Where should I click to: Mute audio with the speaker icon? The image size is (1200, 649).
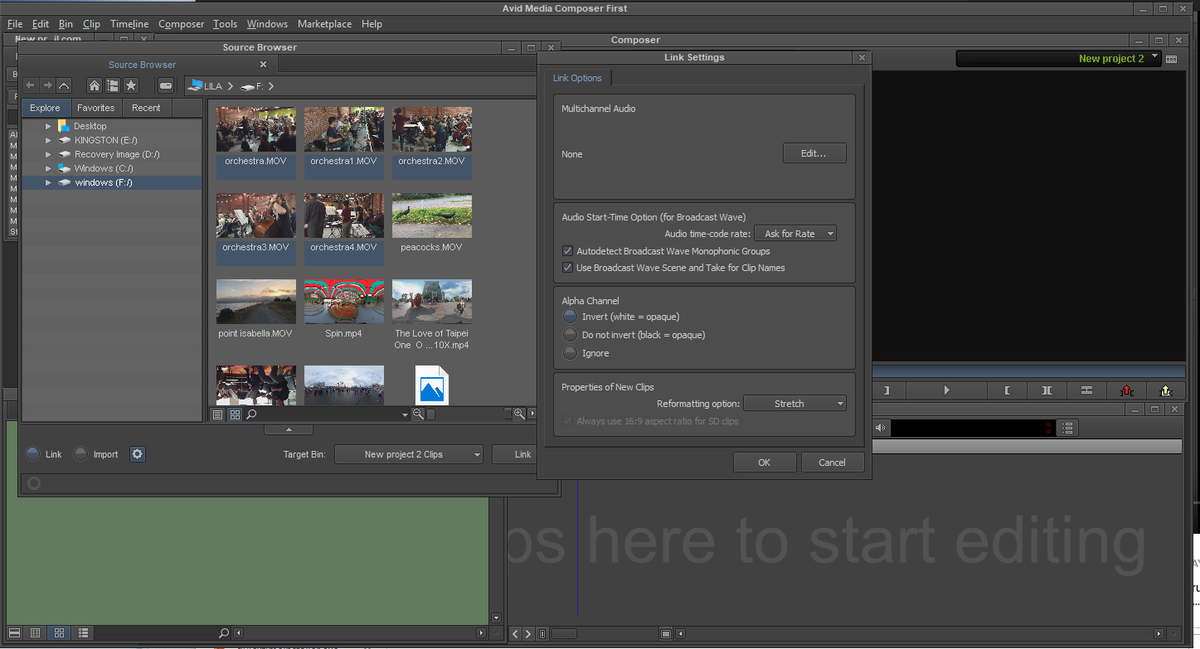pos(880,427)
